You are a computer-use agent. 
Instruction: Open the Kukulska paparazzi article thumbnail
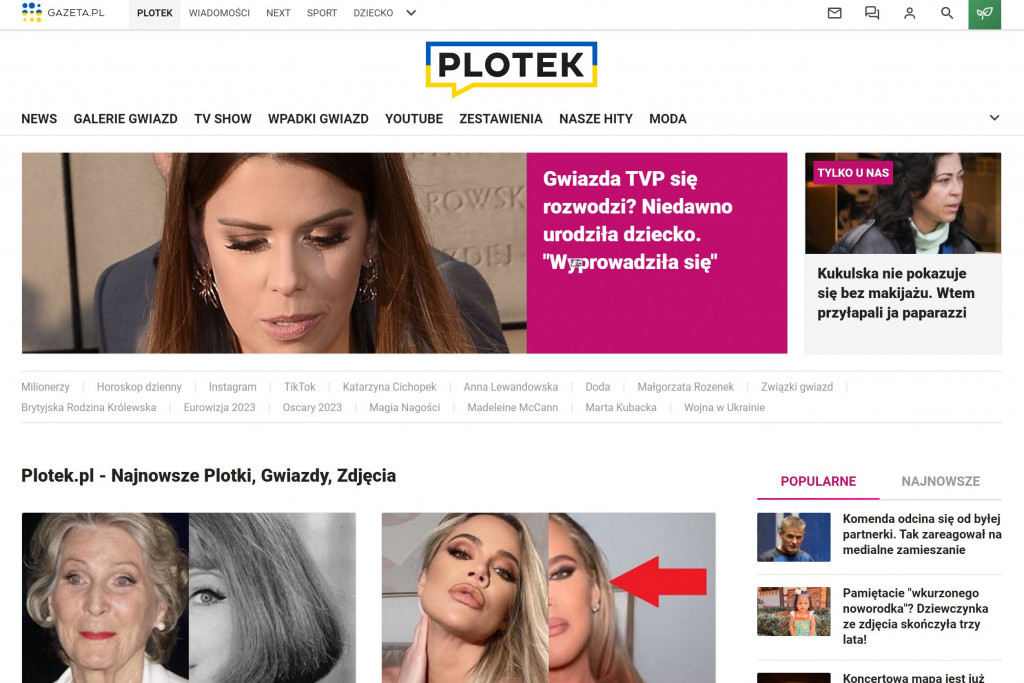[x=903, y=203]
